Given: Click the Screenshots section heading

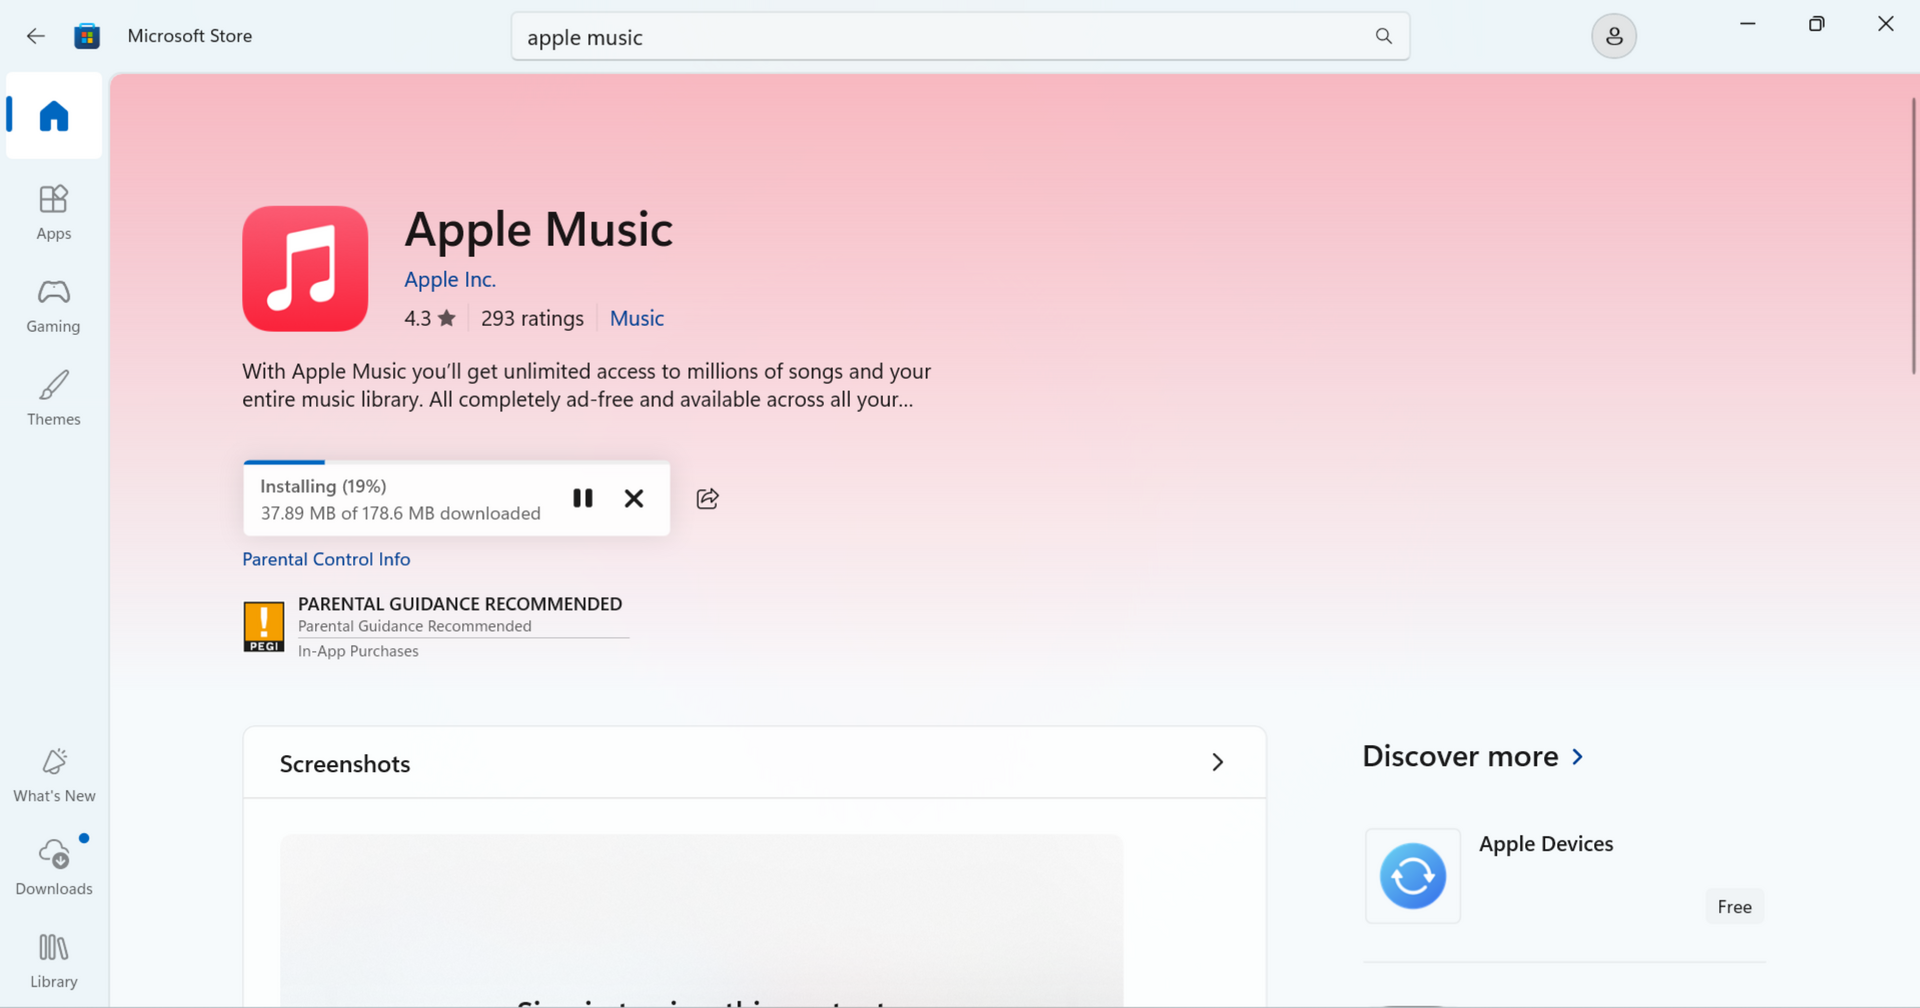Looking at the screenshot, I should point(345,764).
